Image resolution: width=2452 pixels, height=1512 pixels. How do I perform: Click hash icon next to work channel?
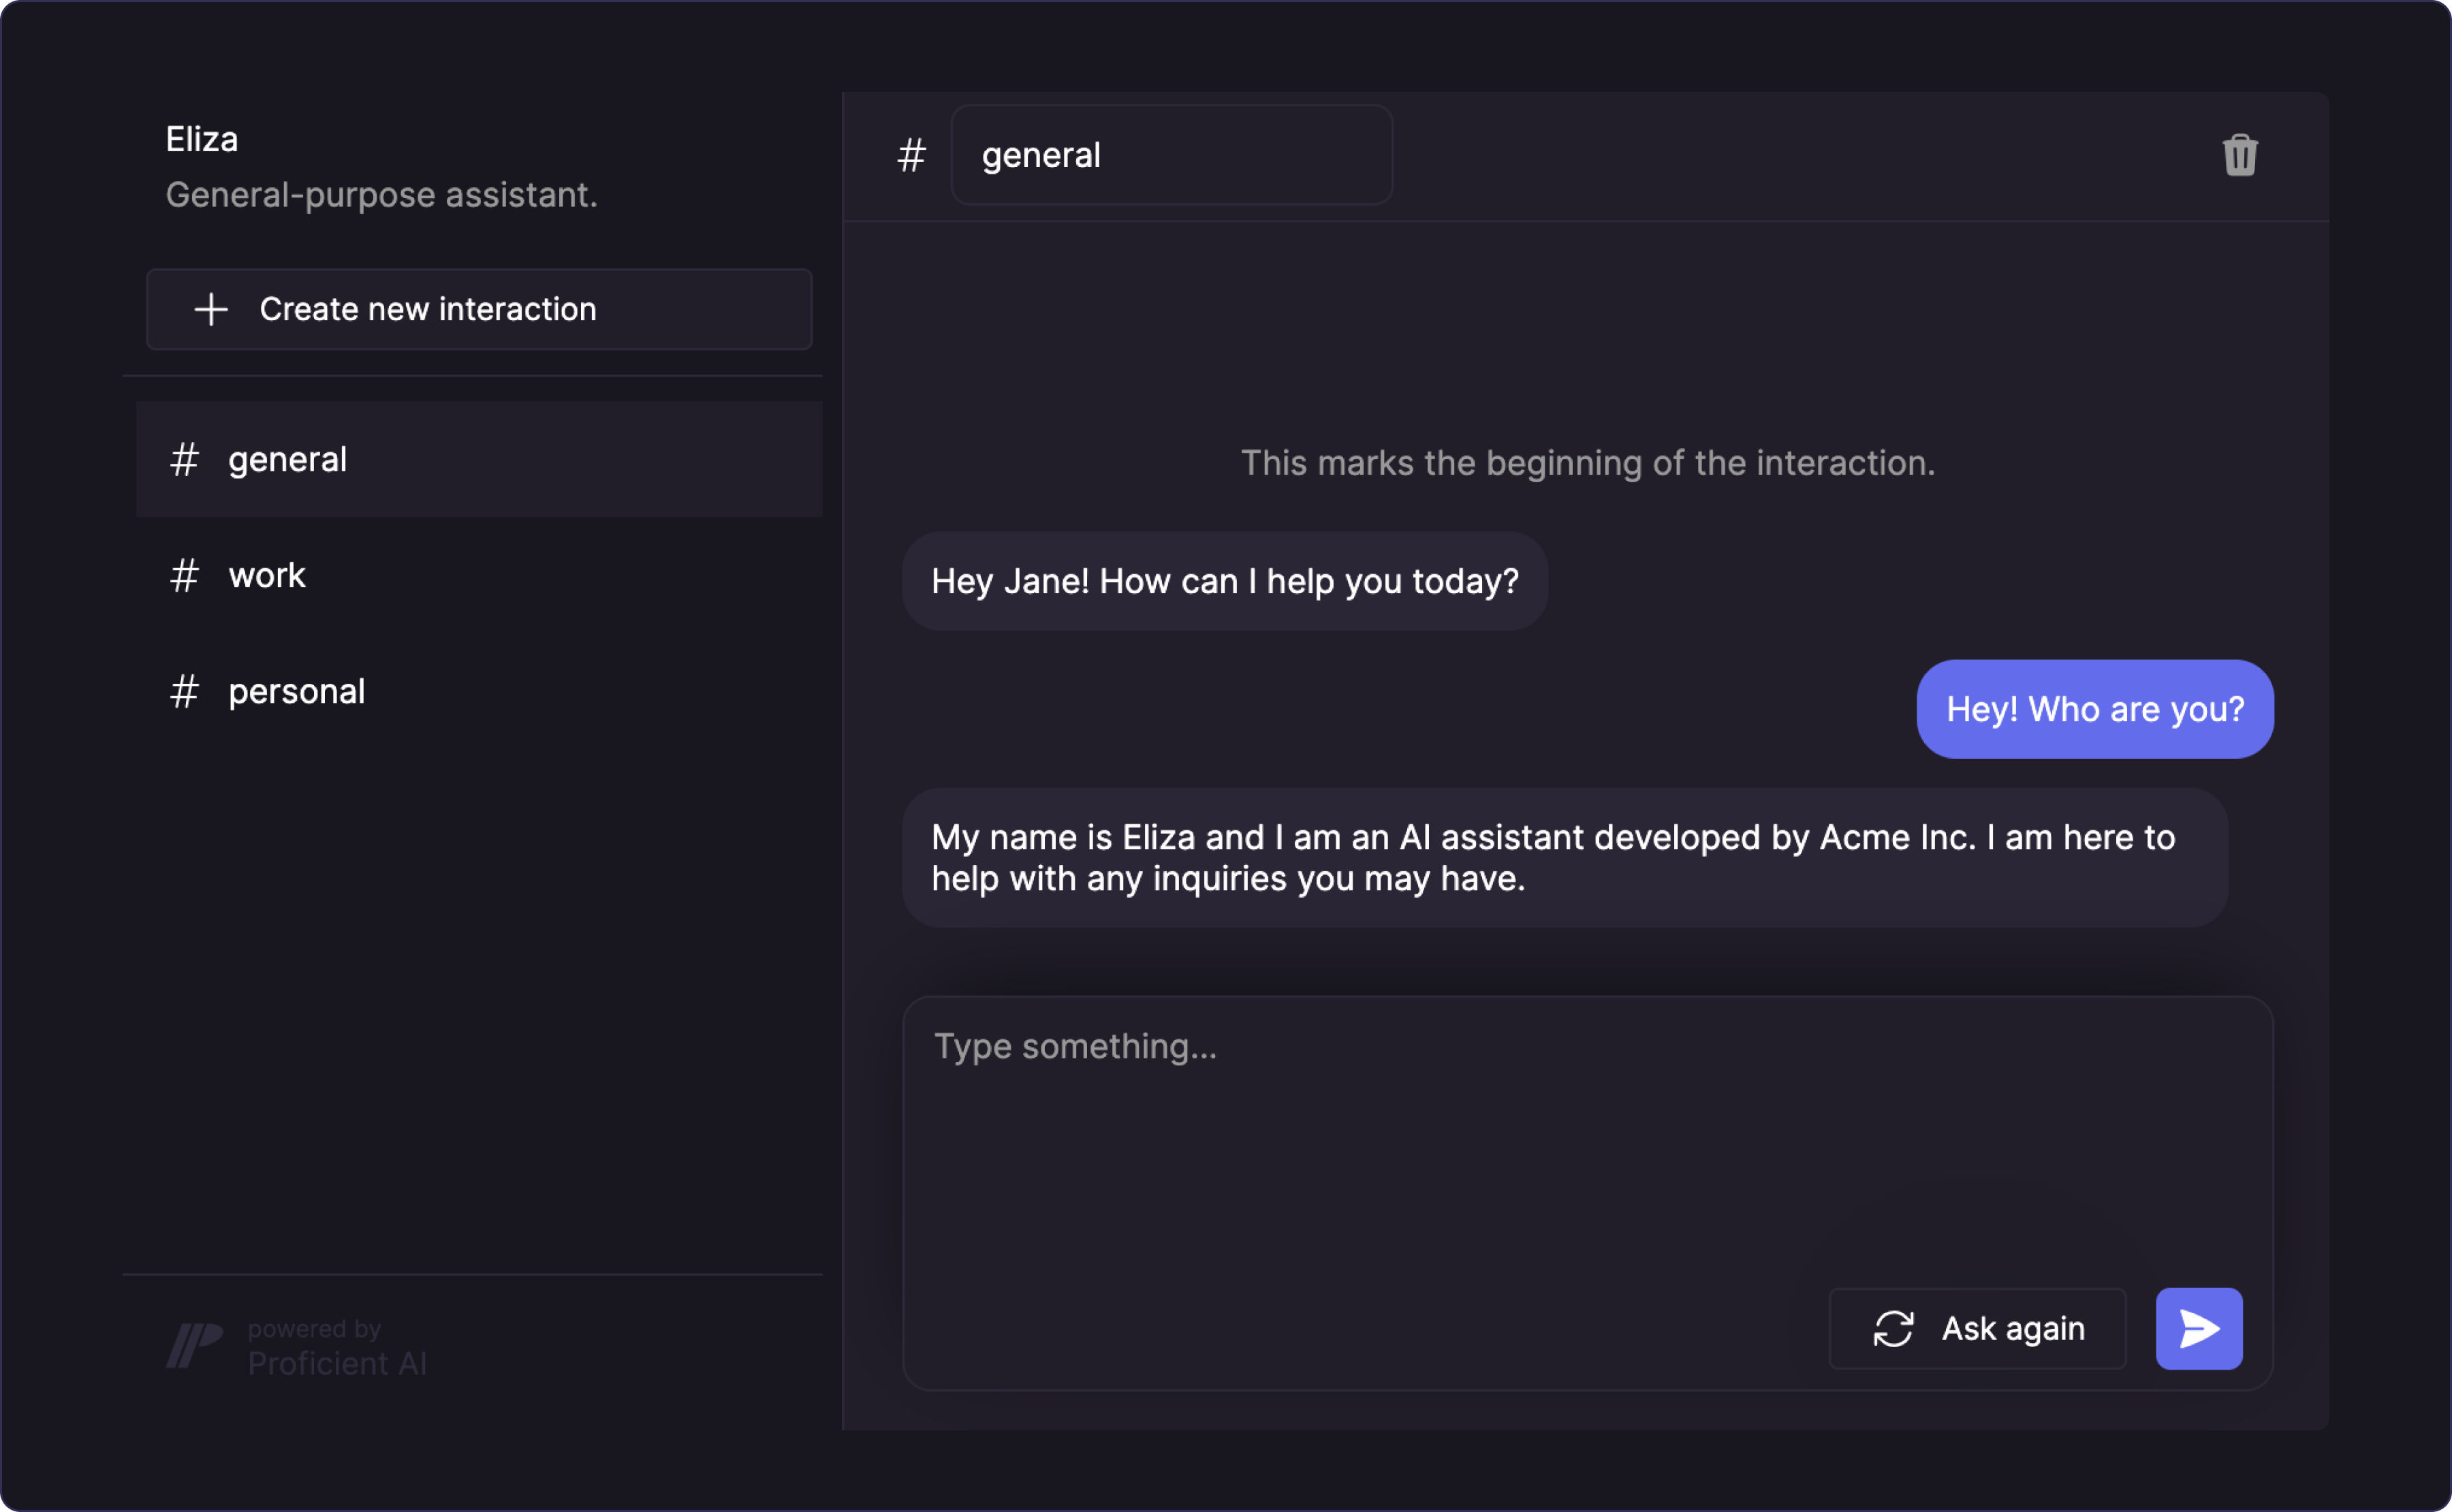[x=184, y=576]
